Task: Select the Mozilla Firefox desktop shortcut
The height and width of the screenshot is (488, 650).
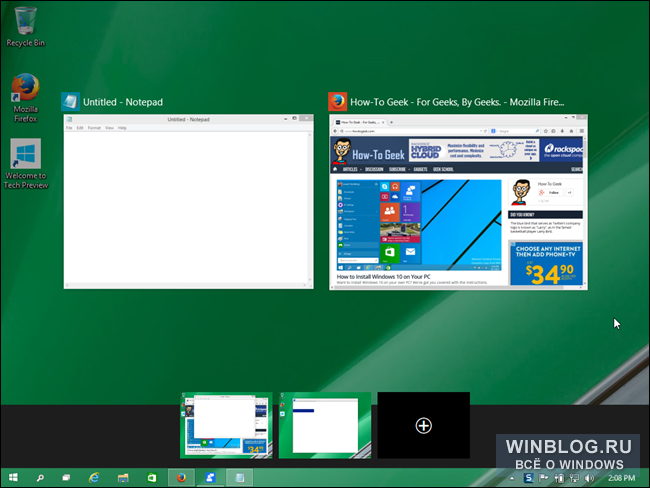Action: coord(25,98)
